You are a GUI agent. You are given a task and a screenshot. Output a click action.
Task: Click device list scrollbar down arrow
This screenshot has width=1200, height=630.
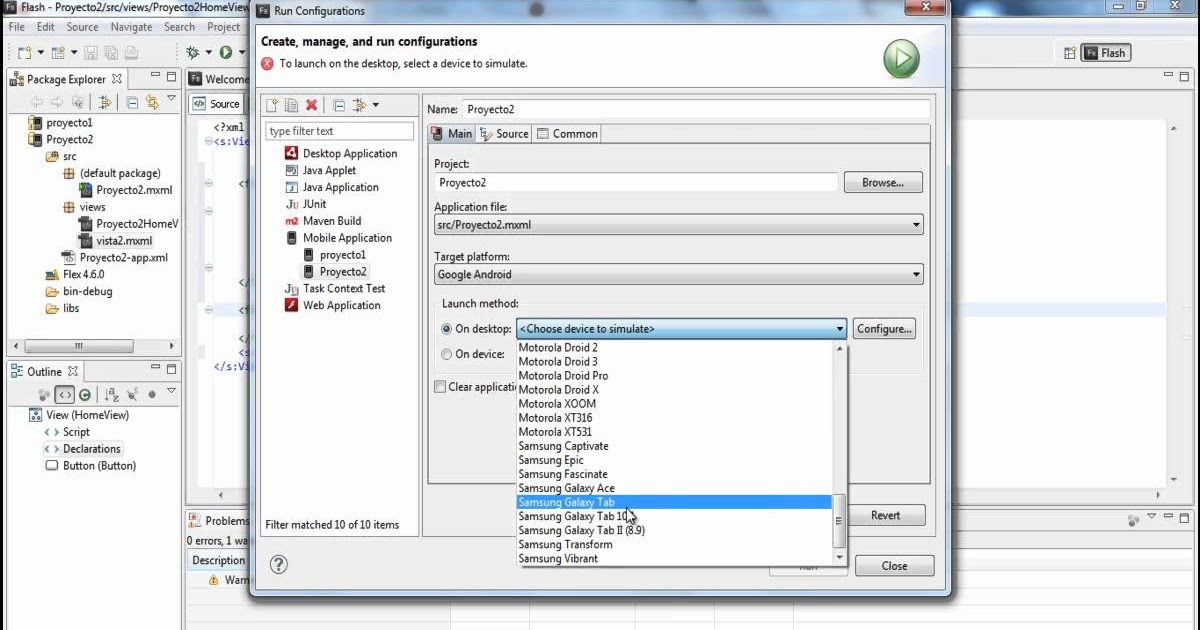[x=840, y=557]
